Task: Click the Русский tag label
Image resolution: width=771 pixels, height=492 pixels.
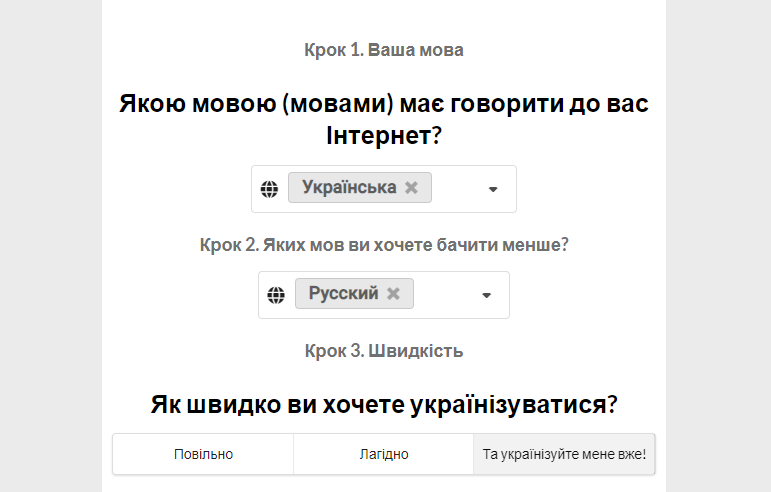Action: tap(343, 294)
